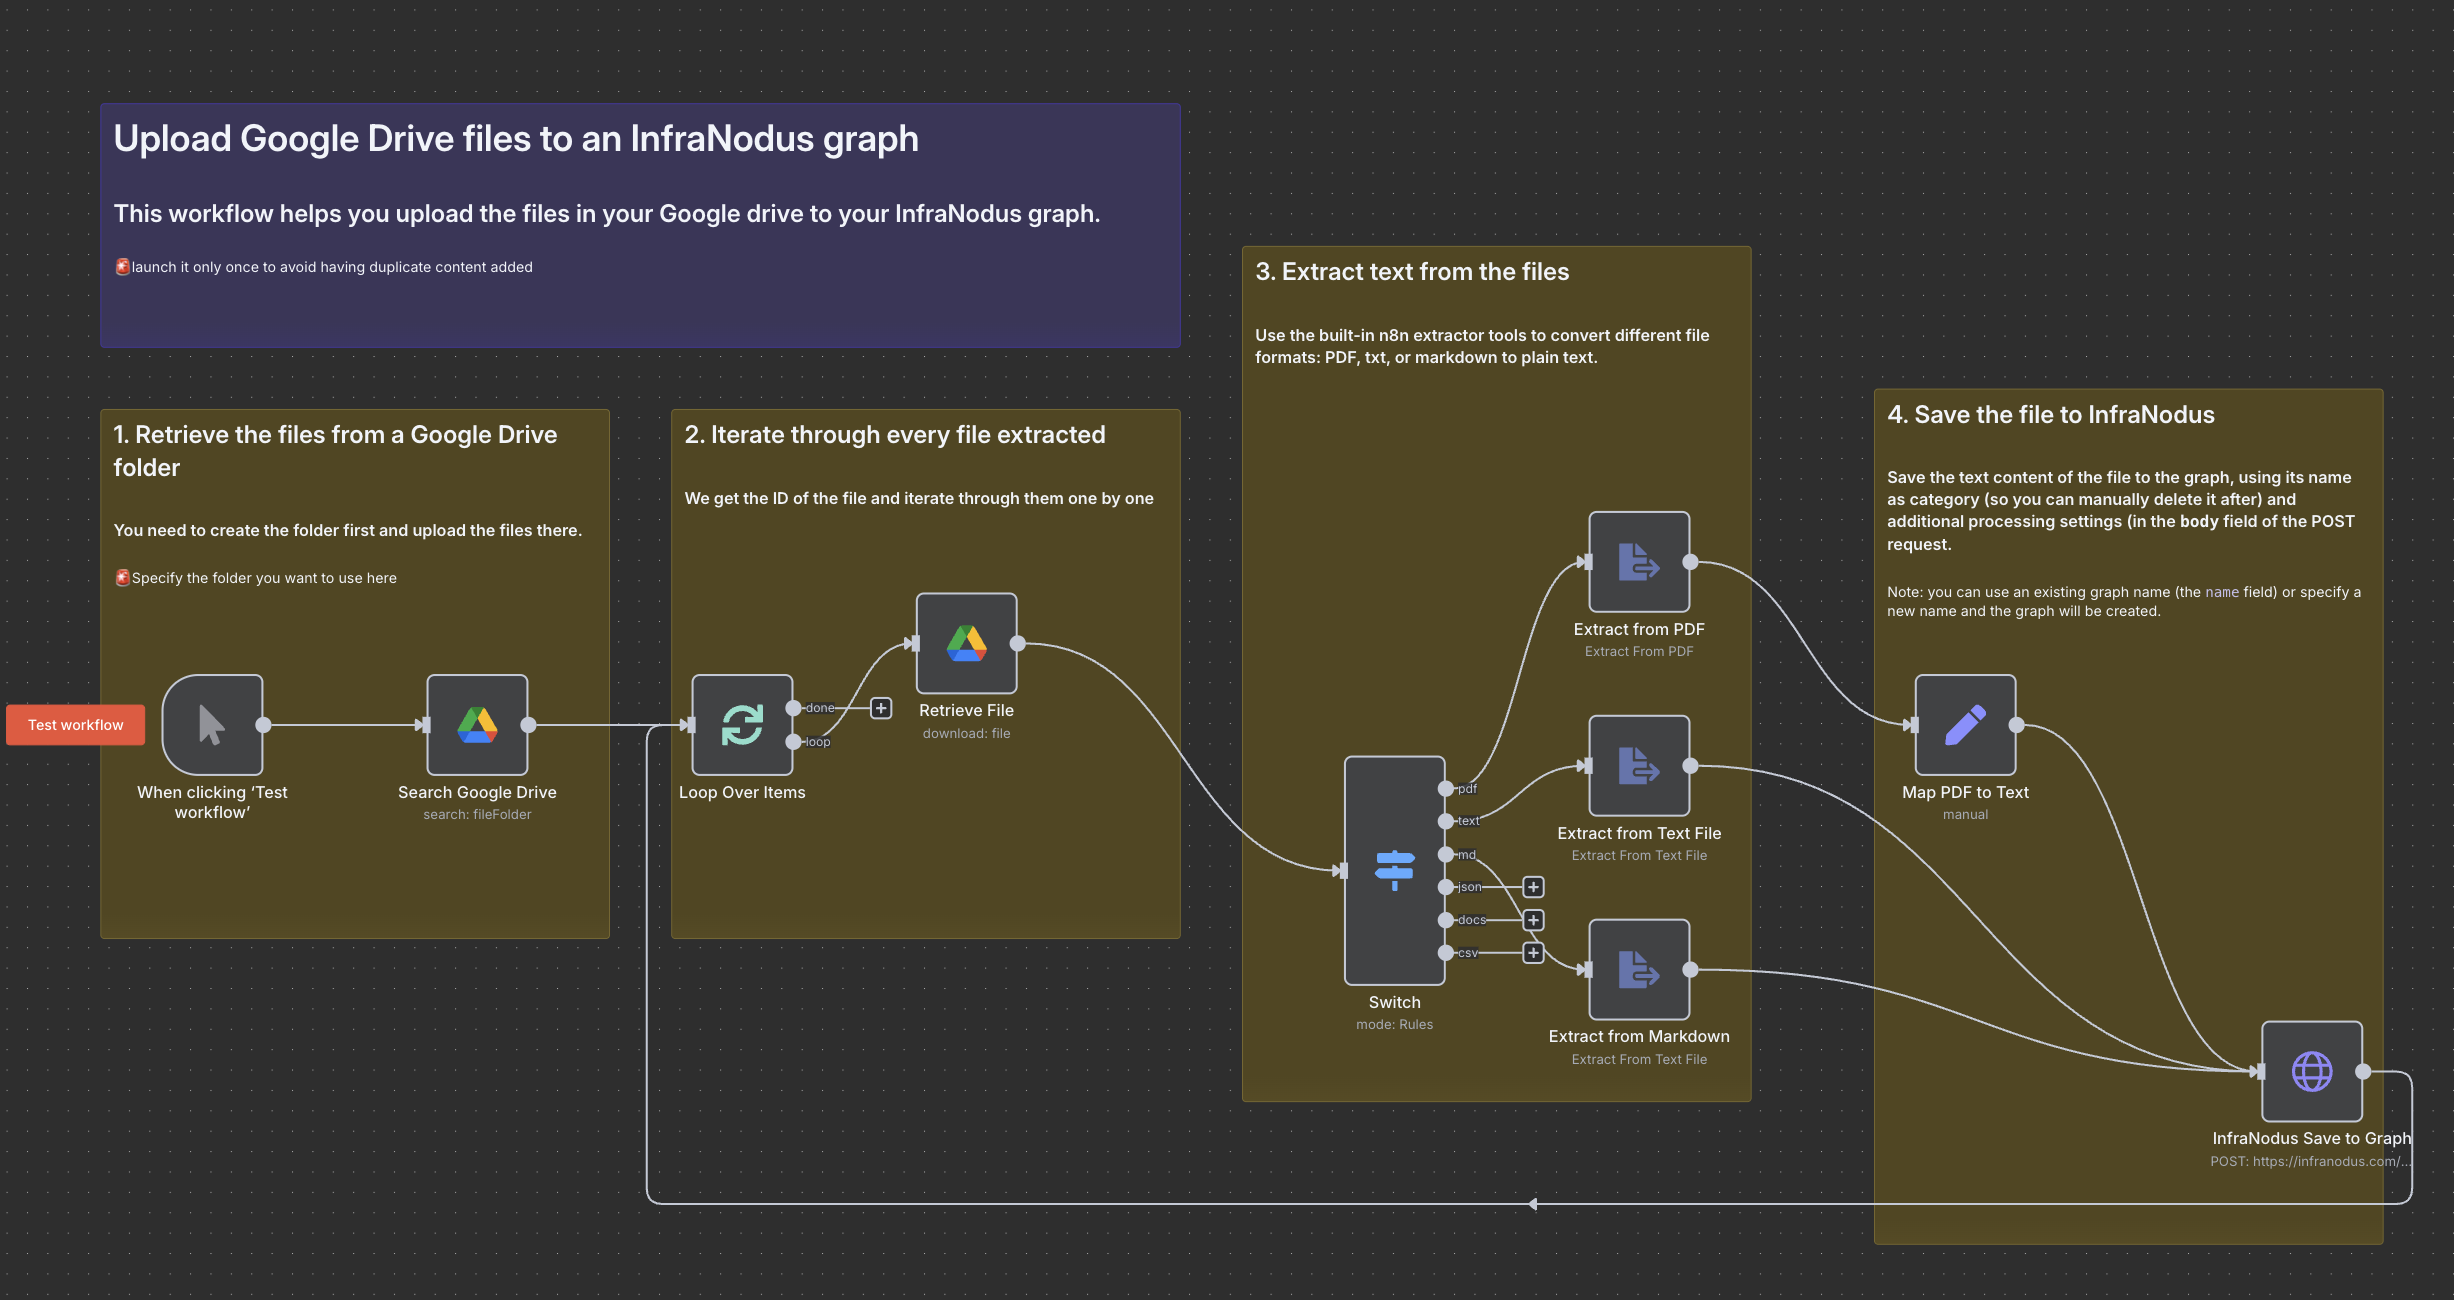The height and width of the screenshot is (1300, 2454).
Task: Click the Loop Over Items loop output connector
Action: [x=793, y=742]
